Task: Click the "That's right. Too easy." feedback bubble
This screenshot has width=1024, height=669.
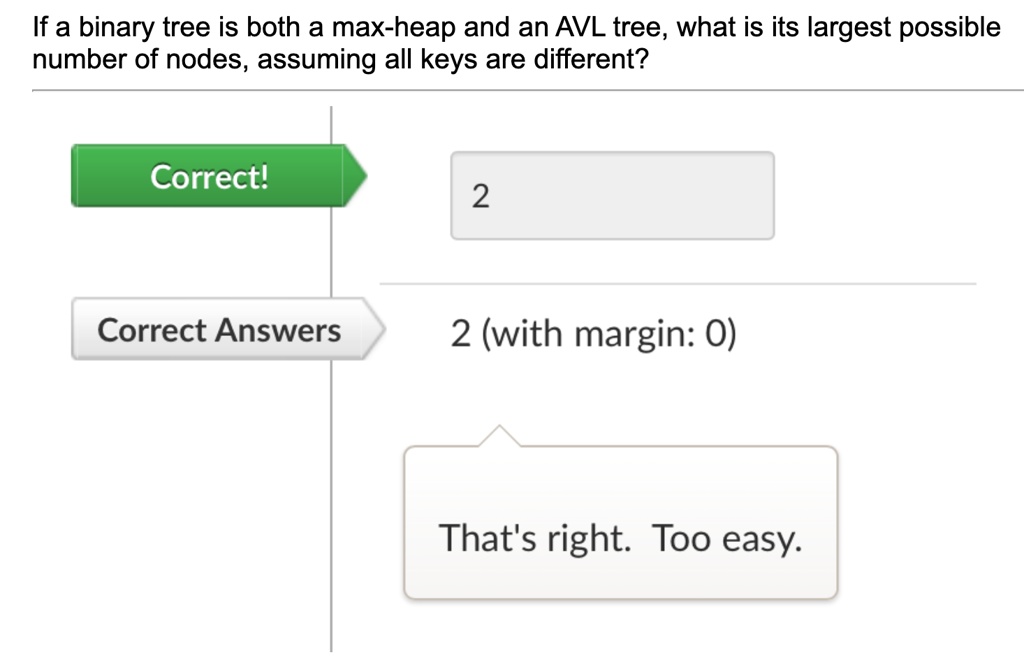Action: point(620,523)
